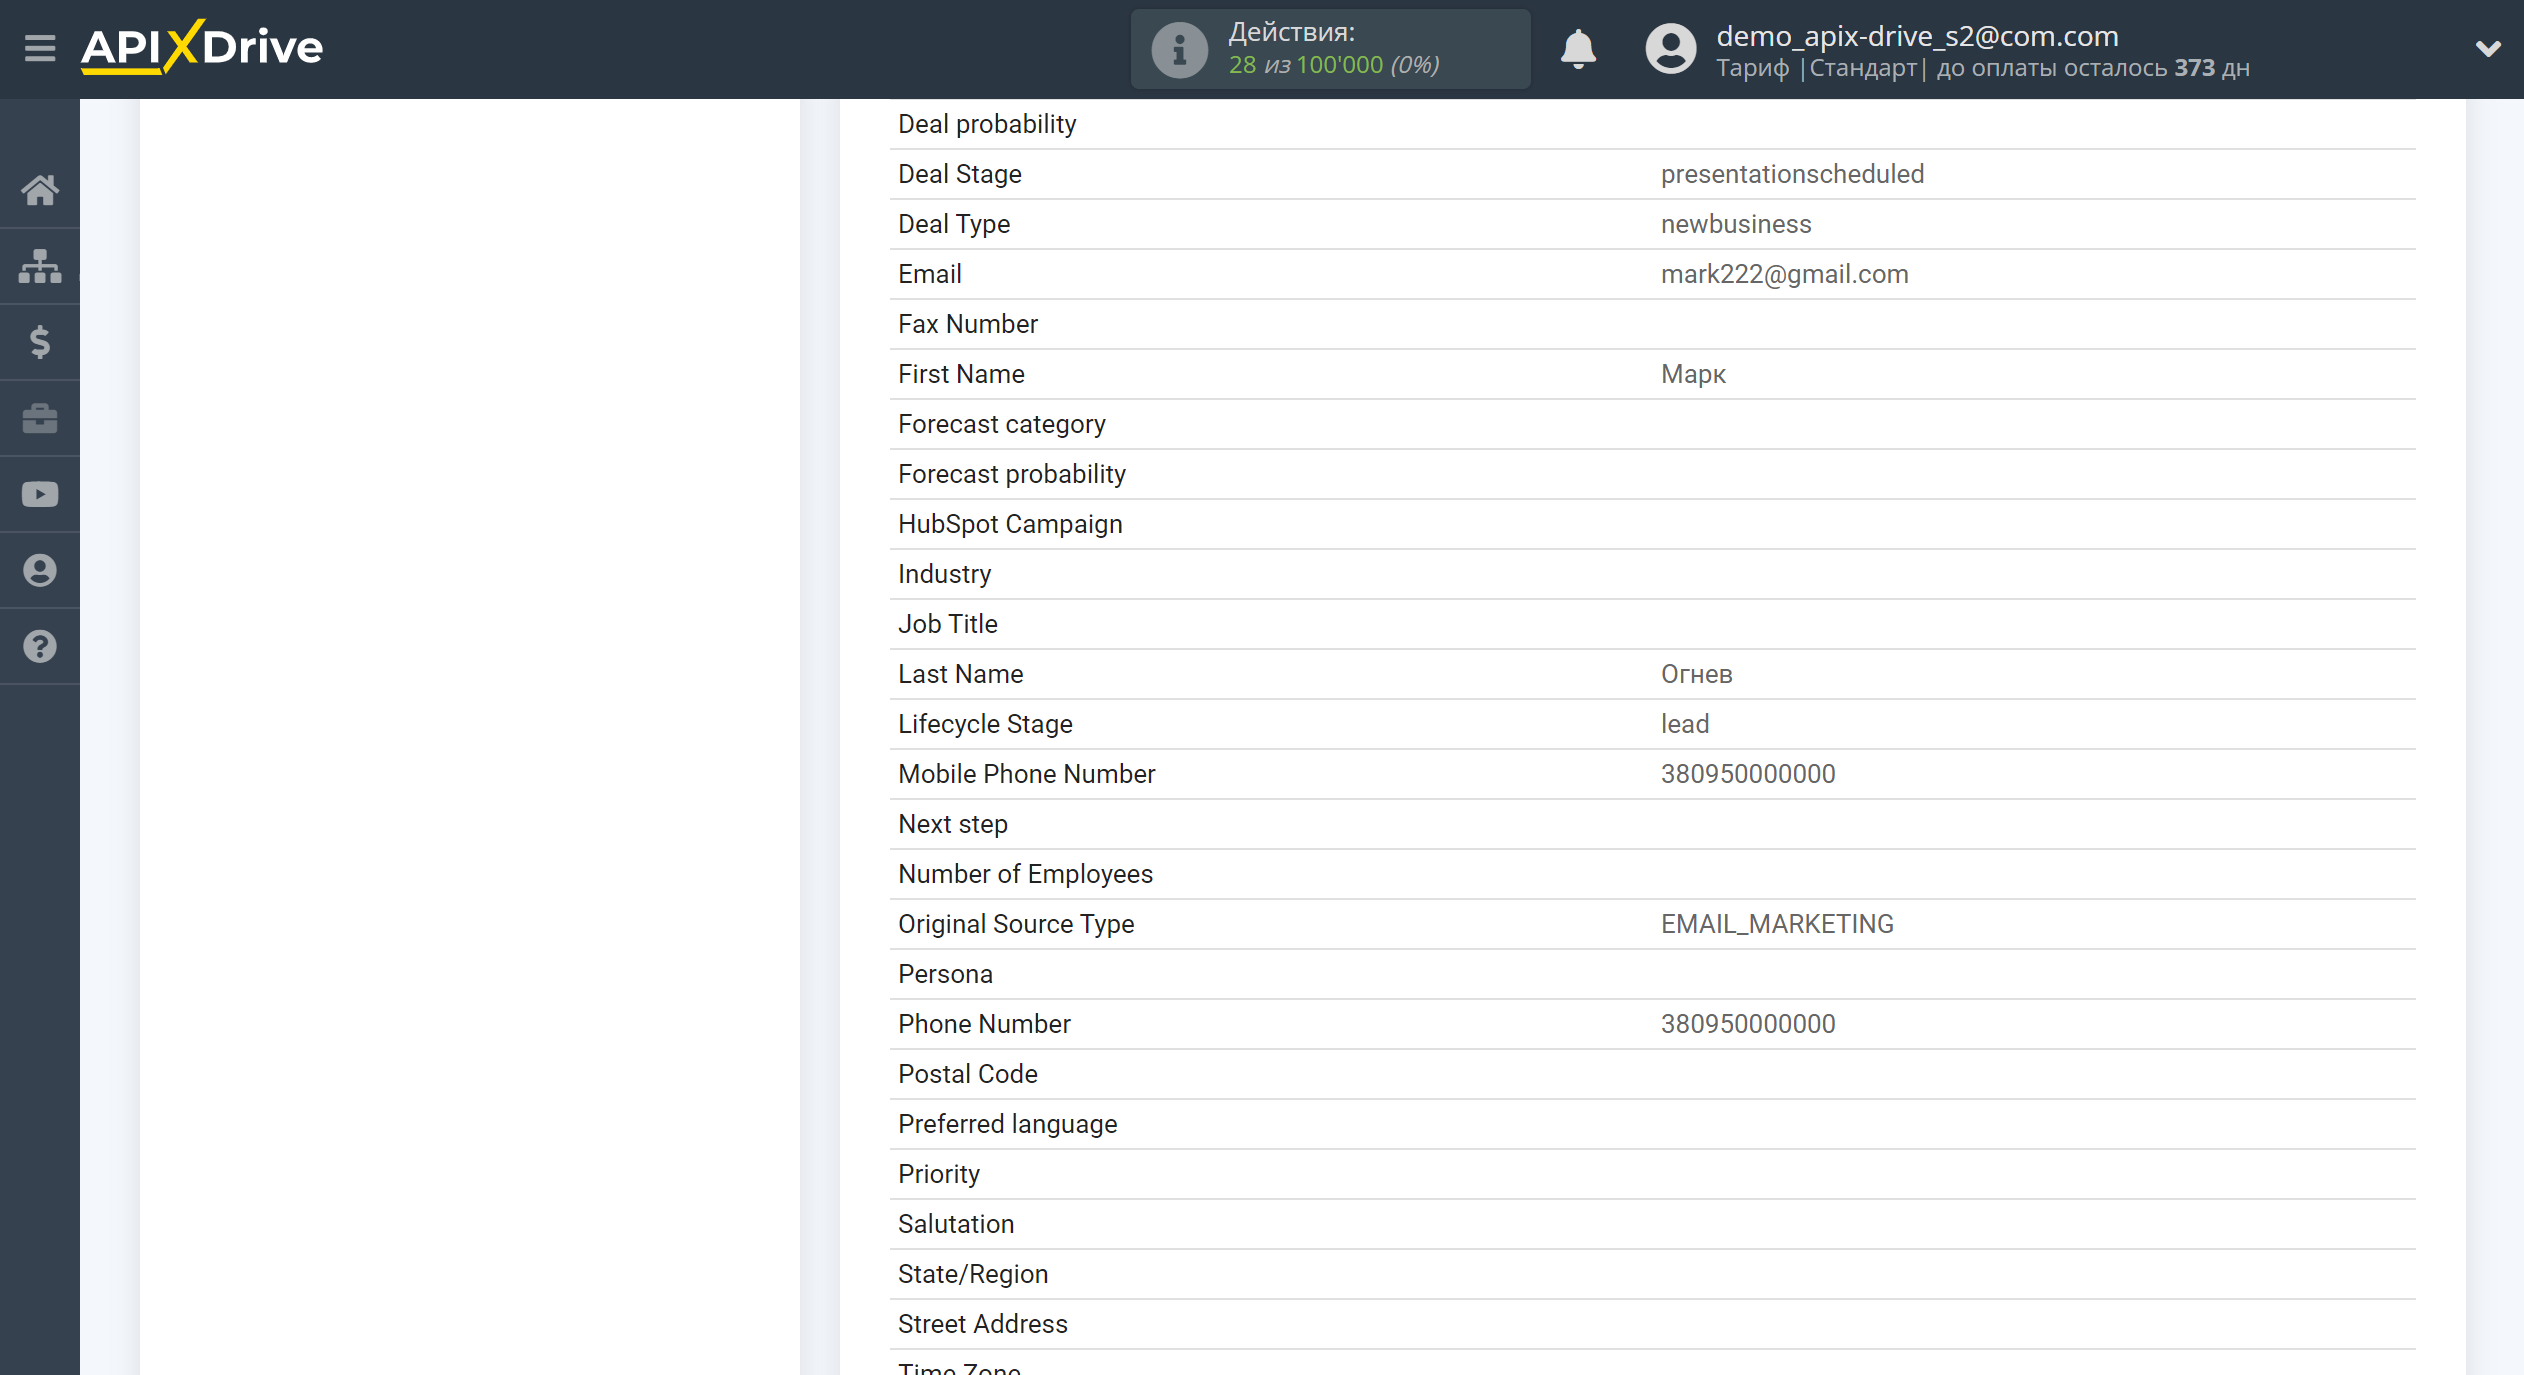Click the Original Source Type label

coord(1016,924)
